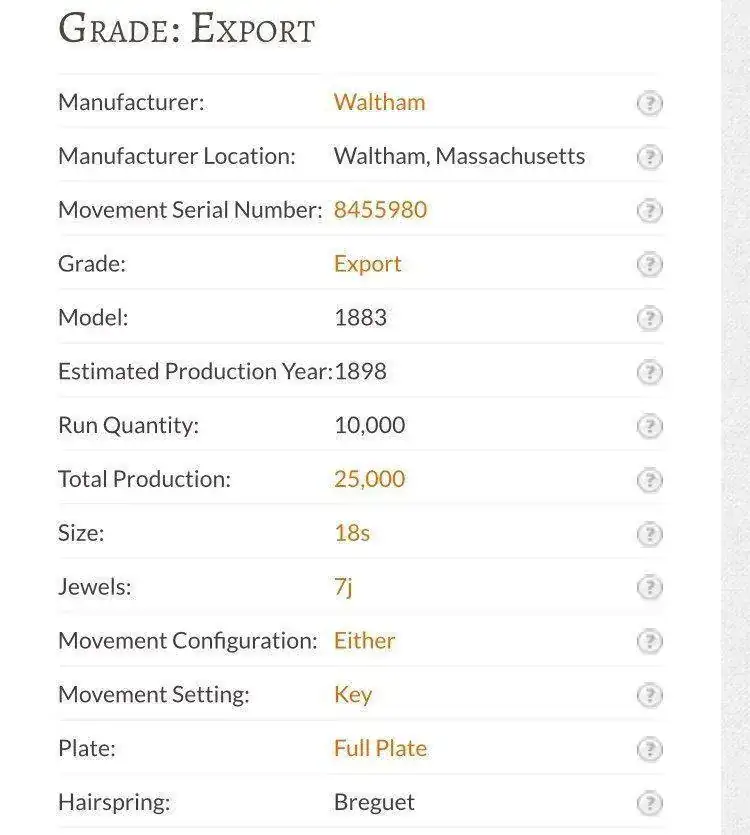The image size is (750, 835).
Task: Open help for Estimated Production Year
Action: point(649,372)
